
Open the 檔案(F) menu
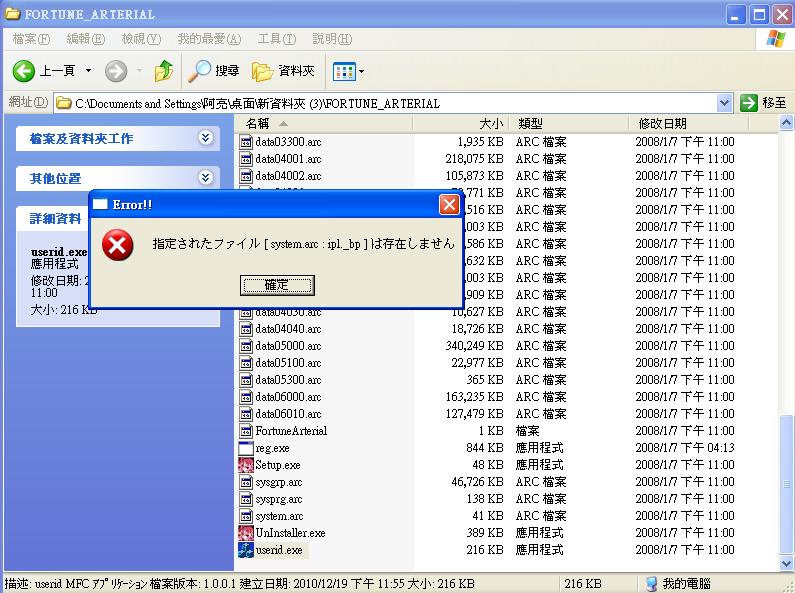pos(31,39)
